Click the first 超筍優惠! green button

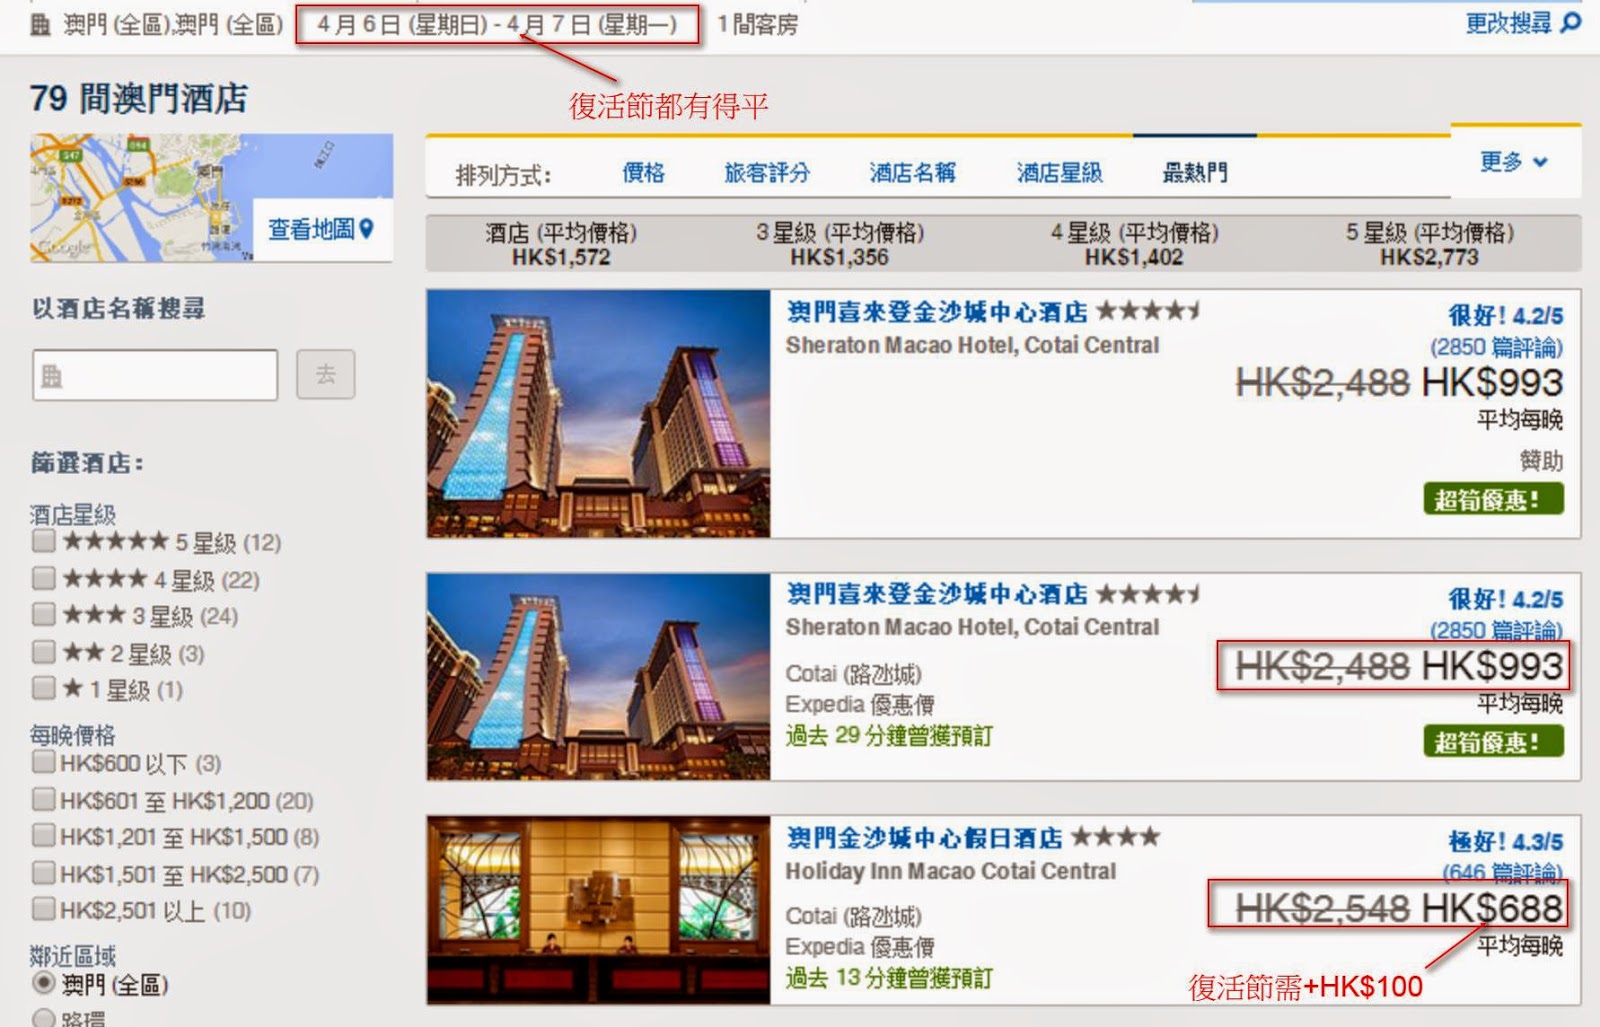point(1493,499)
